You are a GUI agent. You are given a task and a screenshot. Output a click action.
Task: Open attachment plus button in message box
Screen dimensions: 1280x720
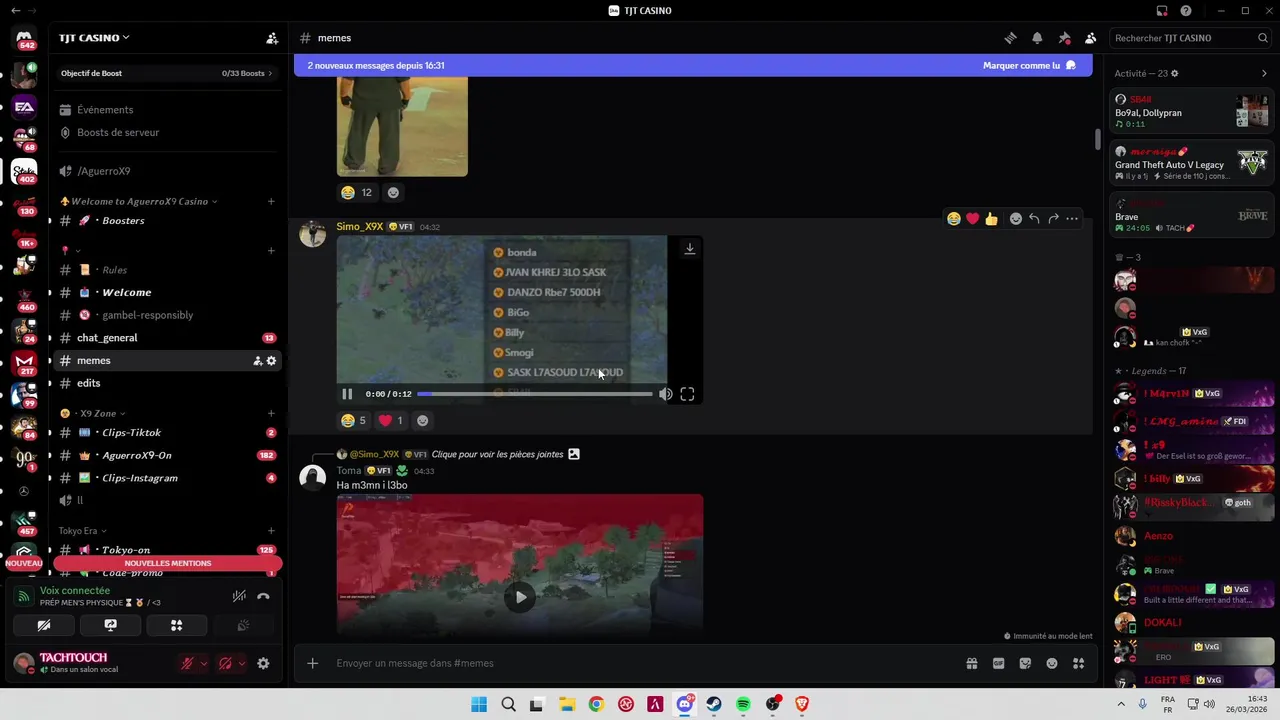313,663
